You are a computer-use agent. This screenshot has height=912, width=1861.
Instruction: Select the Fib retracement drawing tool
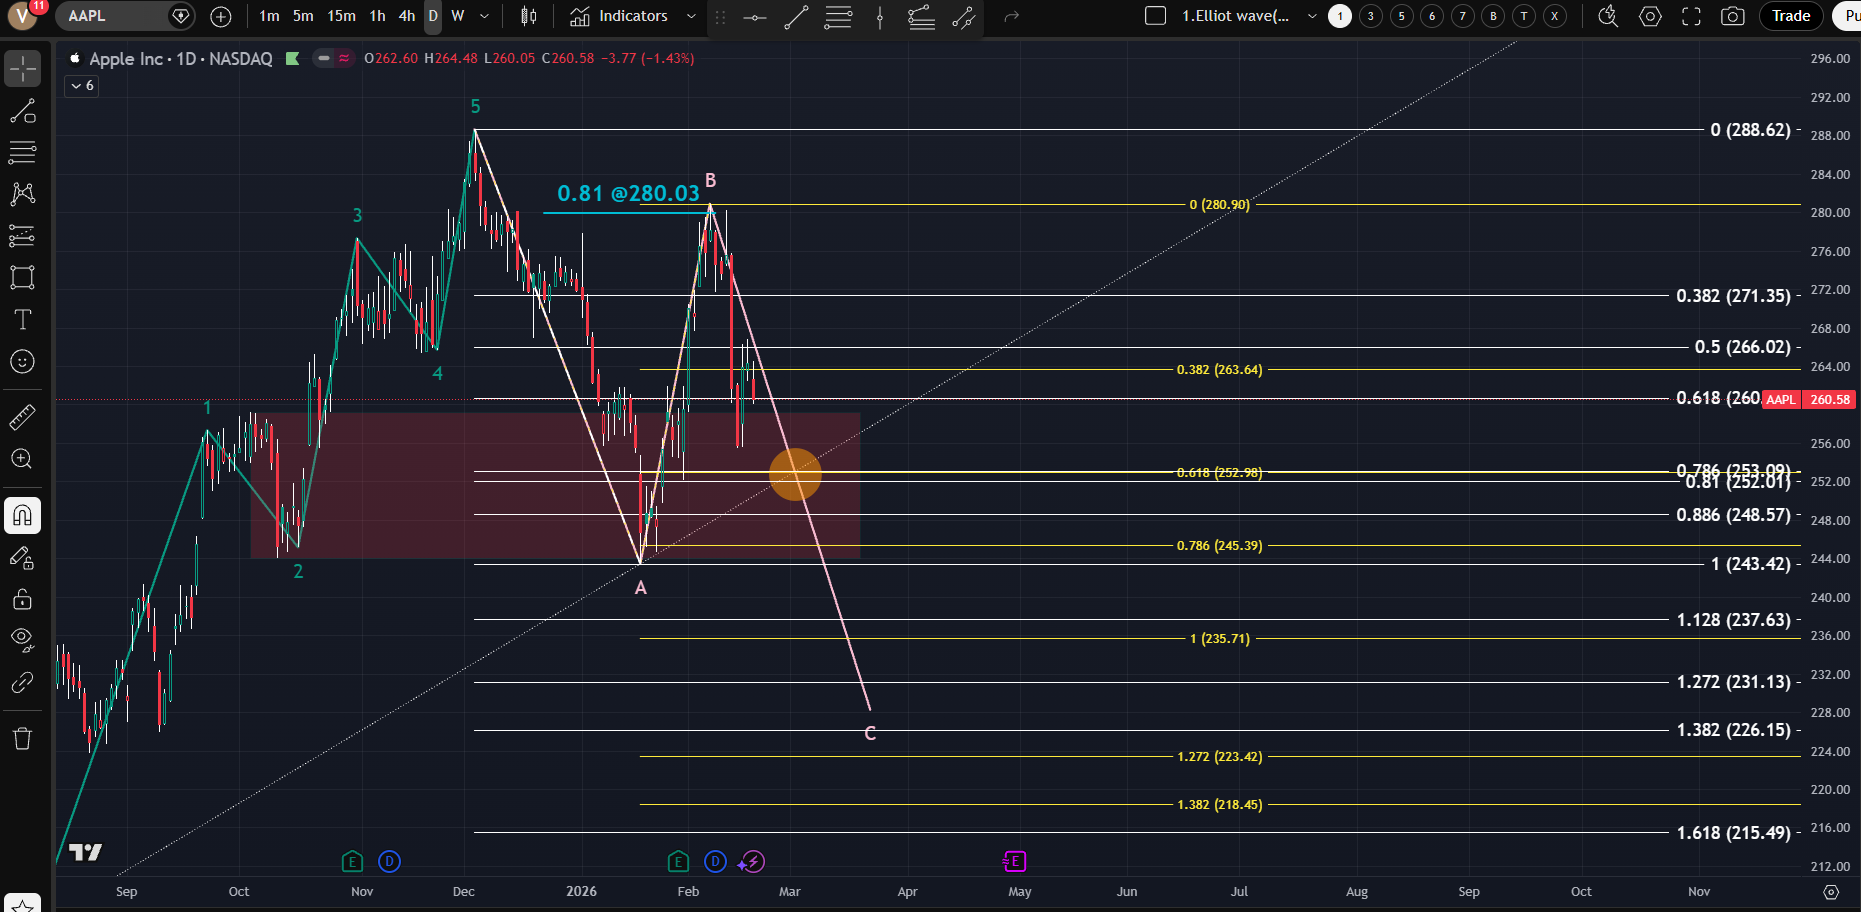(22, 153)
